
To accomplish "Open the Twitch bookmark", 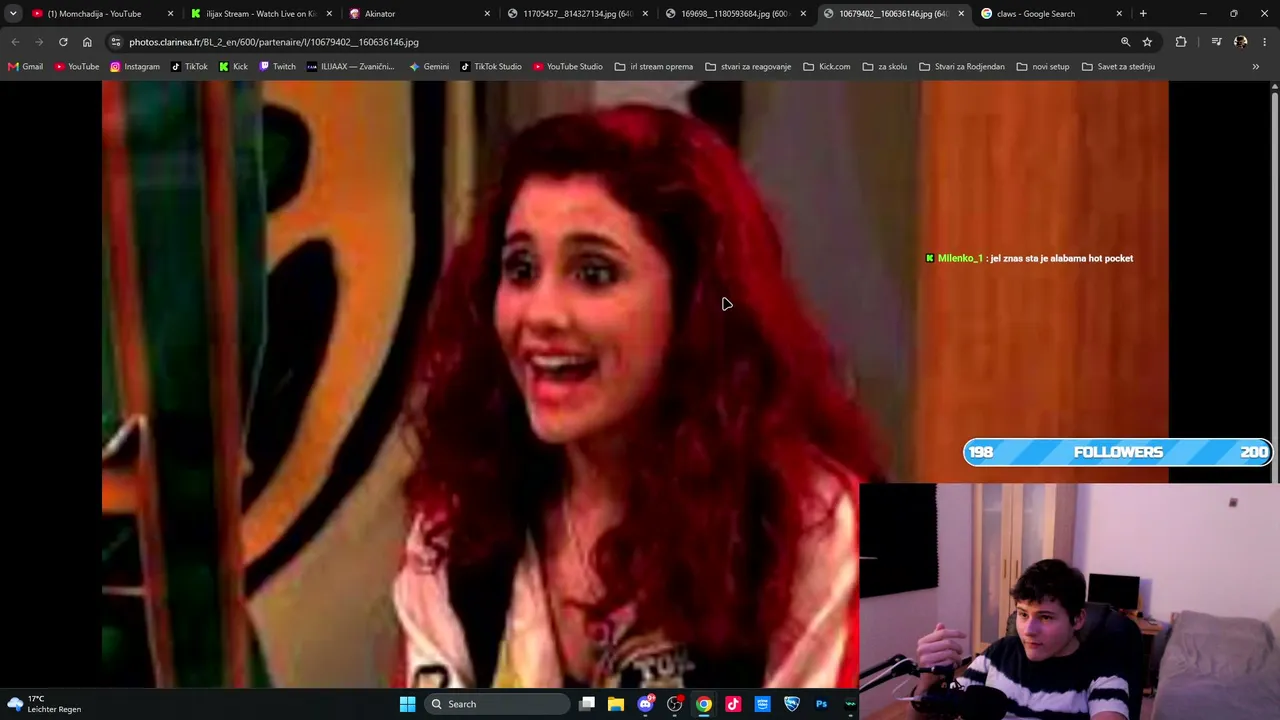I will (277, 67).
